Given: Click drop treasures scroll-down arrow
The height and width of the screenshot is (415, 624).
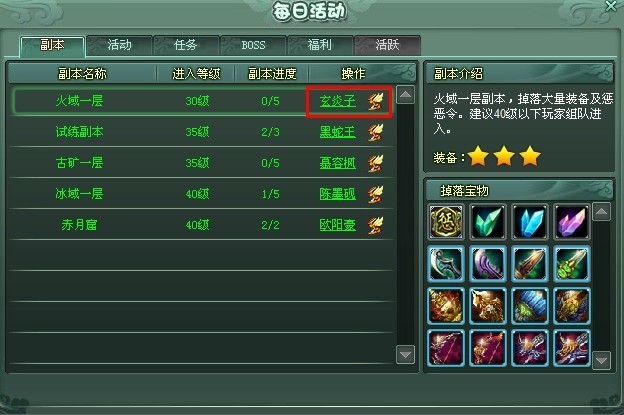Looking at the screenshot, I should point(601,360).
